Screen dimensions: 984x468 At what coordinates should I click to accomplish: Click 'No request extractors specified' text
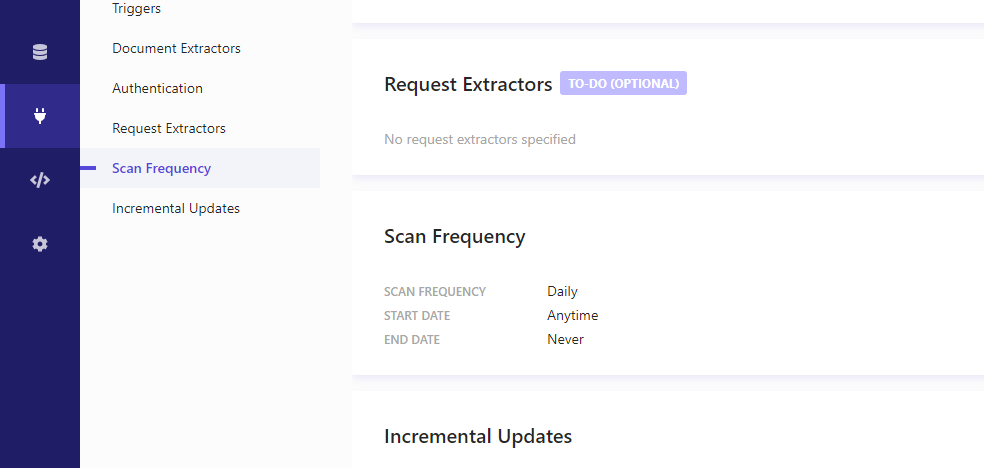pos(480,139)
